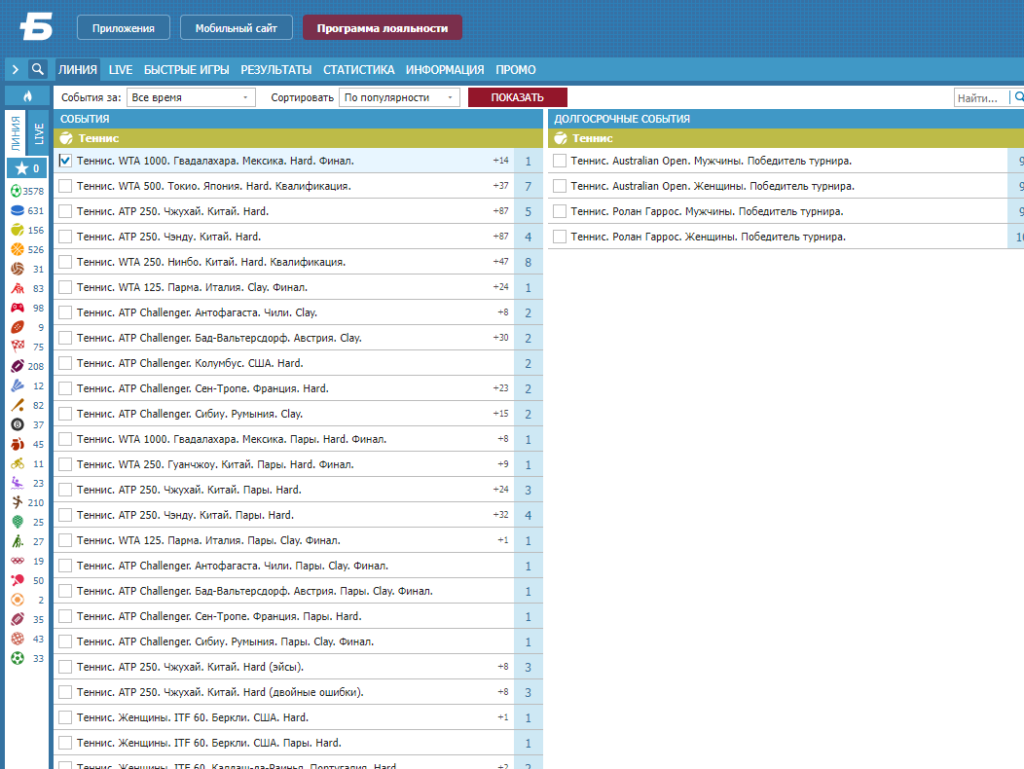1024x769 pixels.
Task: Open WTA 250 Гуанчжоу Пары Финал event
Action: (215, 465)
